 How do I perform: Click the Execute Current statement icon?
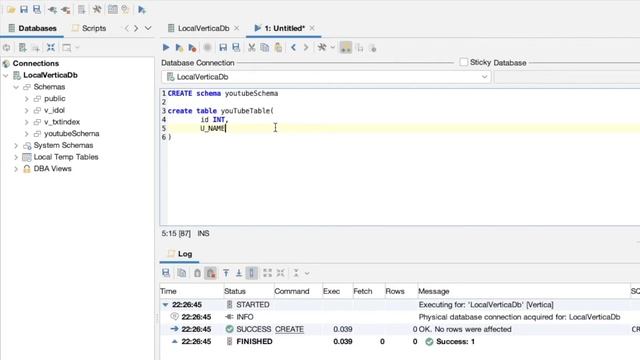tap(179, 48)
